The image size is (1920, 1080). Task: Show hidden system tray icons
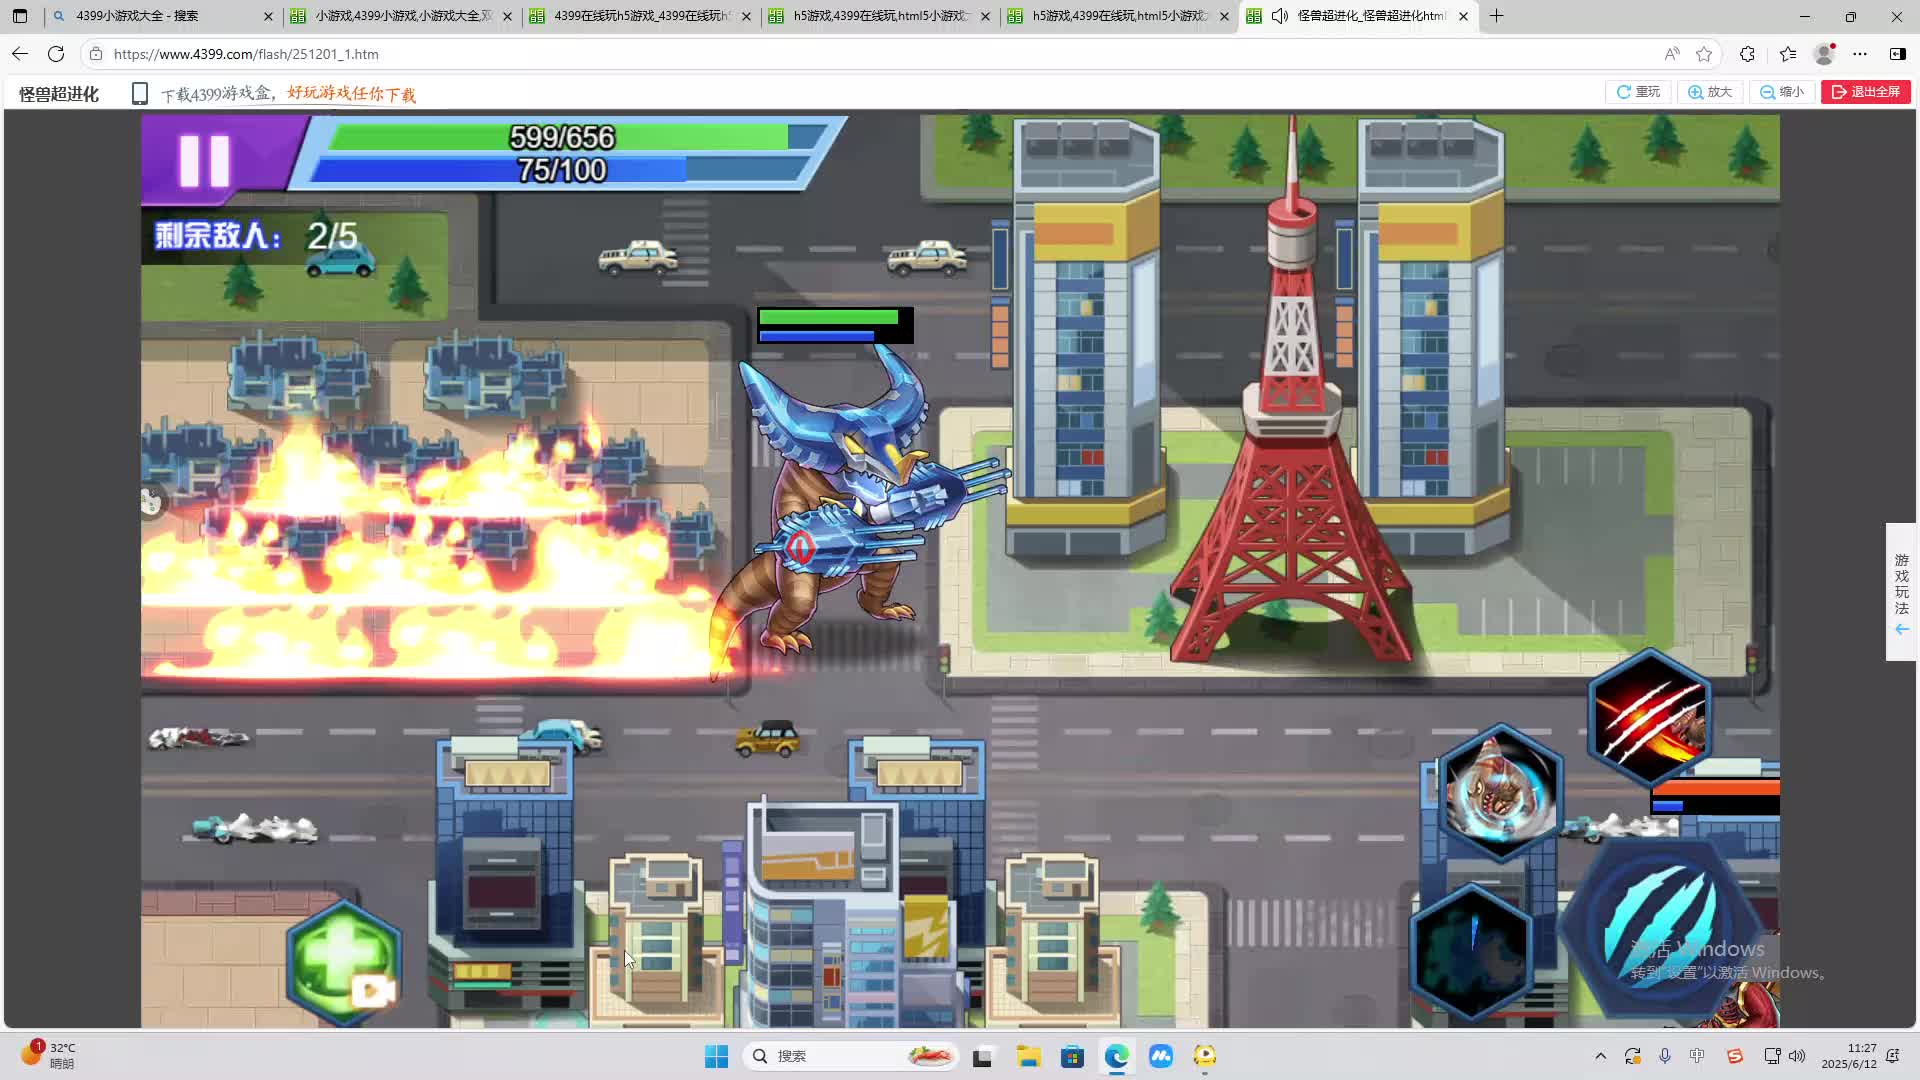[x=1600, y=1056]
